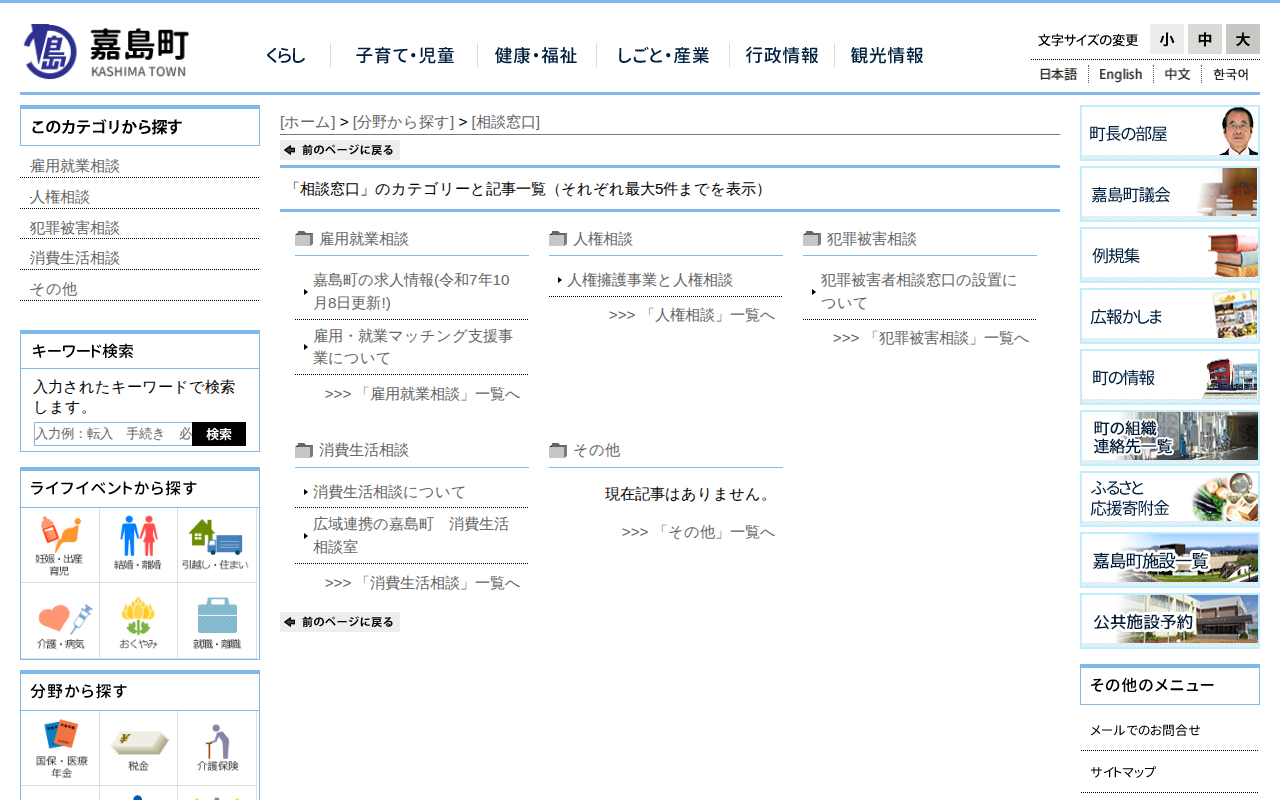View the 「雇用就業相談」一覧へ list link
1280x800 pixels.
point(422,394)
